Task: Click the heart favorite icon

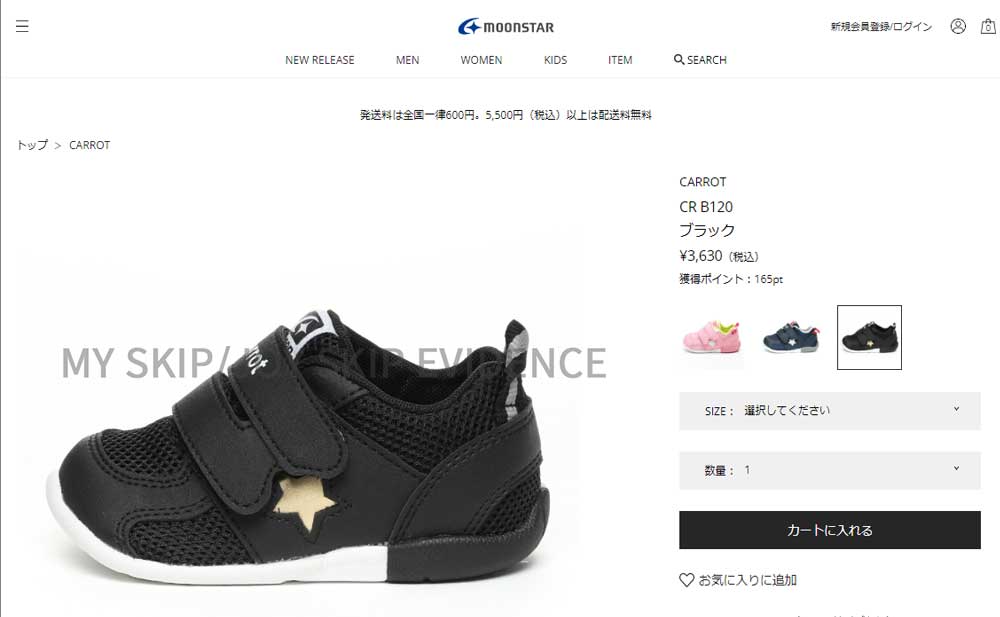Action: point(686,580)
